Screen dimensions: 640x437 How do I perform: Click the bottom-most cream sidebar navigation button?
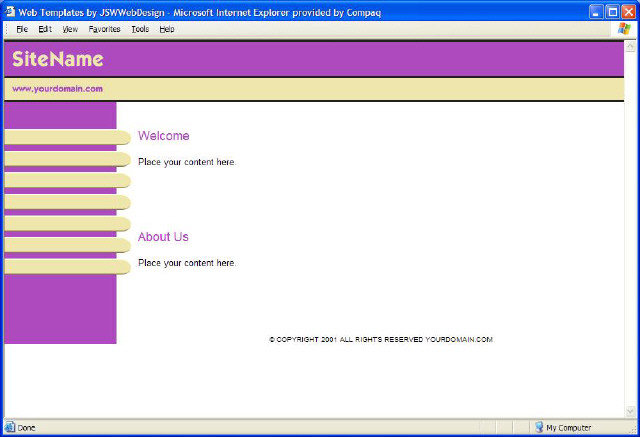pyautogui.click(x=66, y=267)
